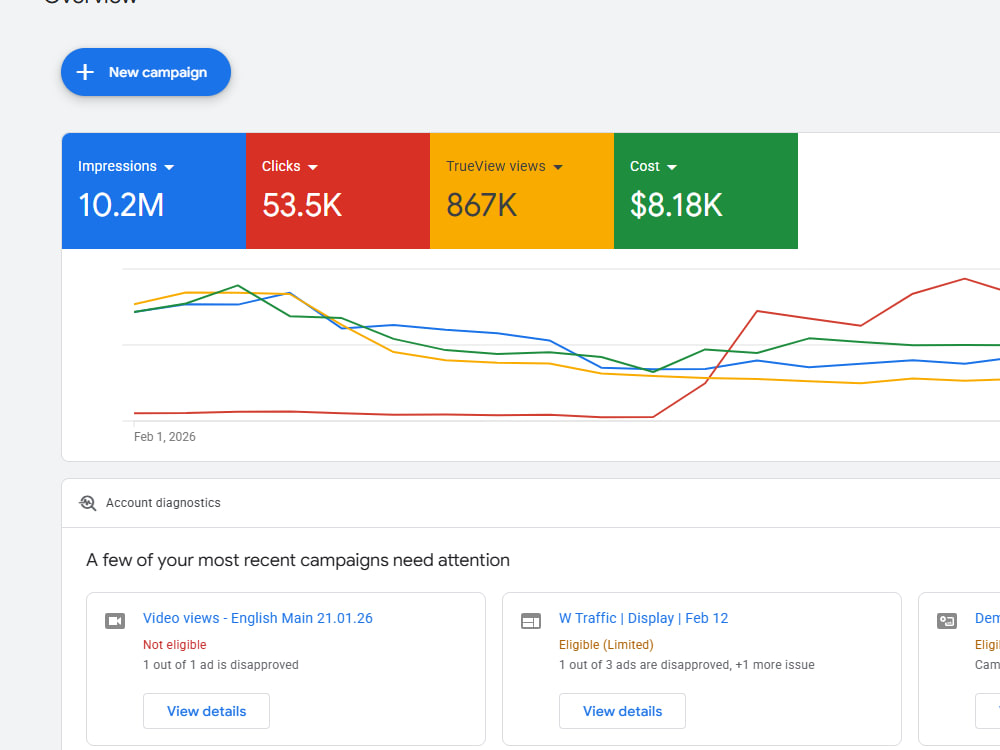Open Video views - English Main 21.01.26 campaign
1000x750 pixels.
click(258, 618)
